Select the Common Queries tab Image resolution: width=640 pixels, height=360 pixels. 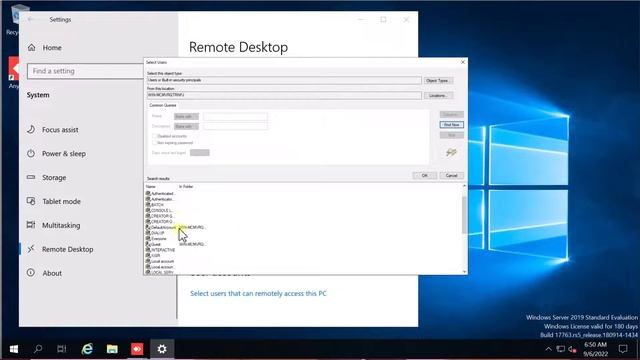(162, 105)
